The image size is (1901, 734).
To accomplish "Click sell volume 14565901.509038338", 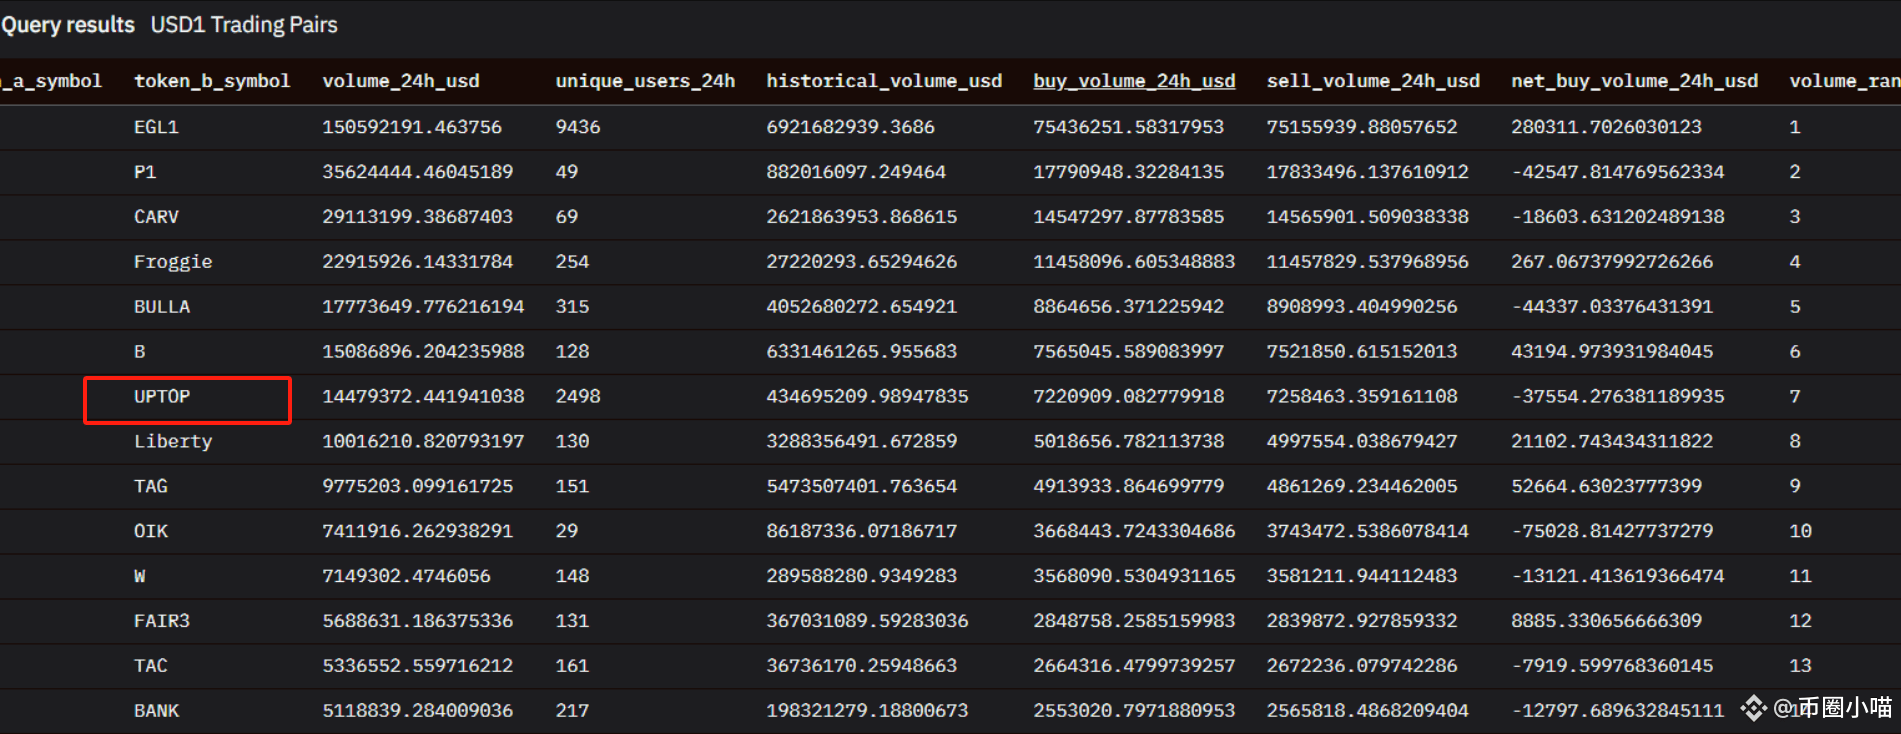I will 1368,217.
